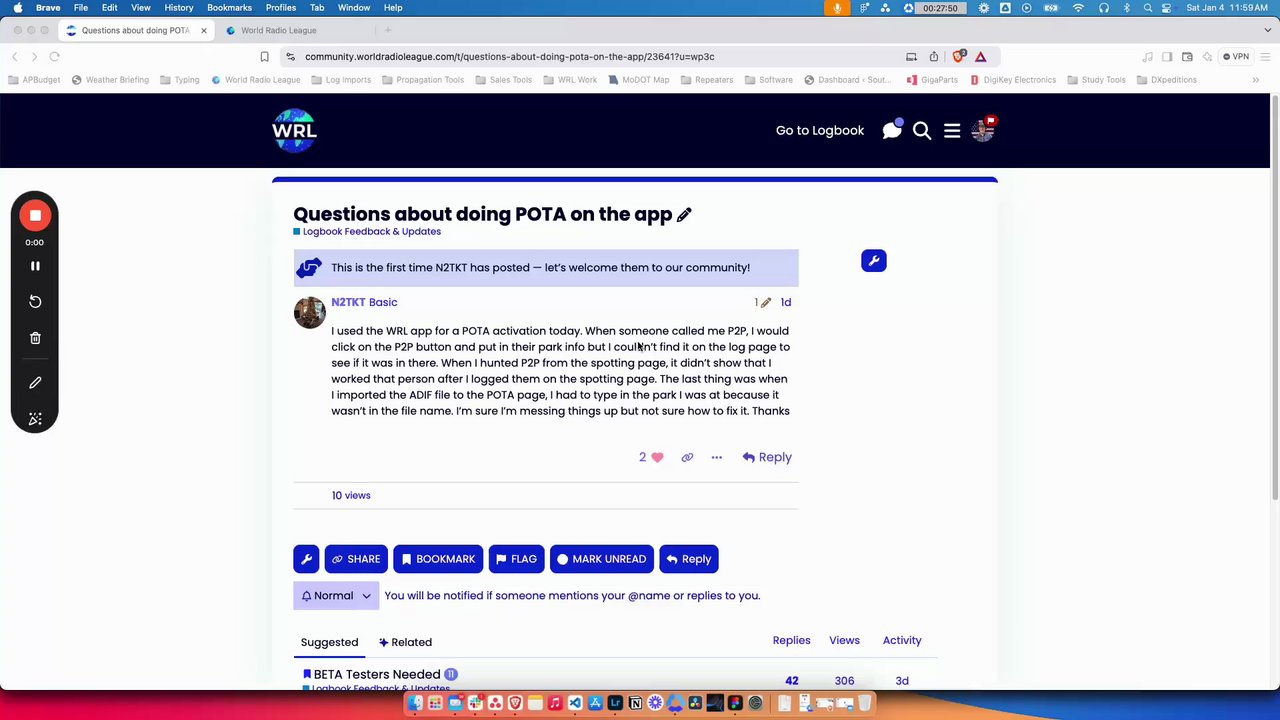
Task: Open the Study Tools bookmark folder
Action: pyautogui.click(x=1096, y=80)
